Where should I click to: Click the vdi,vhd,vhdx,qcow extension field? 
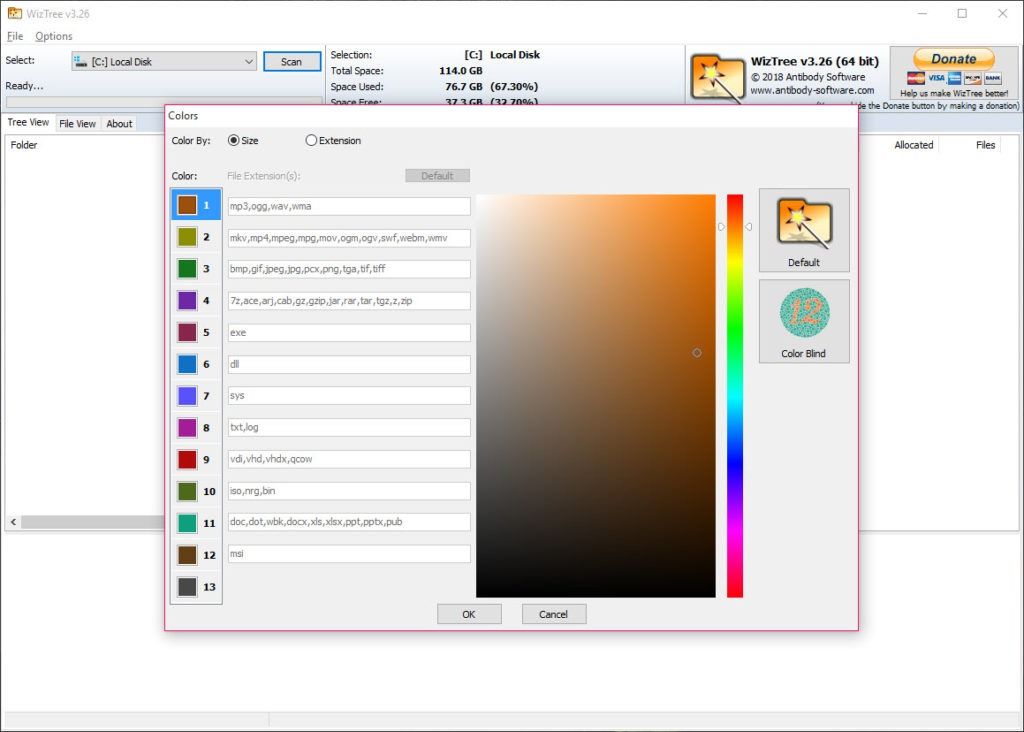pyautogui.click(x=349, y=459)
